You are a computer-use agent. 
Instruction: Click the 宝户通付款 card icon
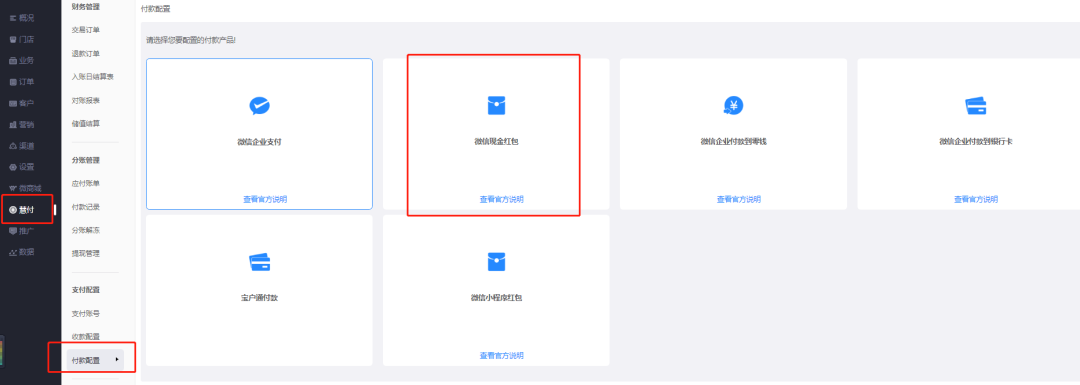(x=259, y=262)
